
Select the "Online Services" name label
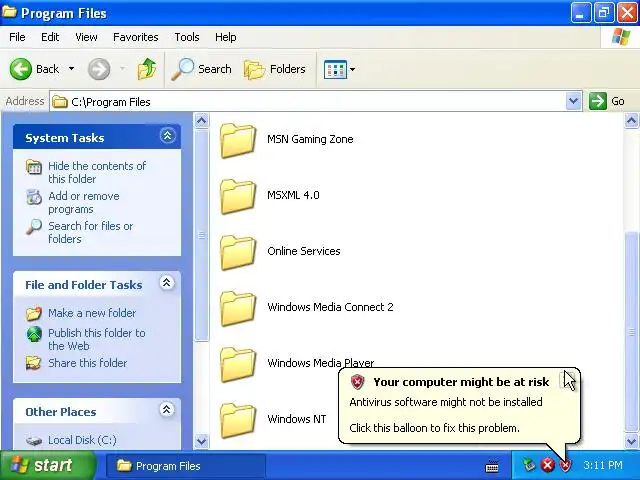pyautogui.click(x=304, y=251)
